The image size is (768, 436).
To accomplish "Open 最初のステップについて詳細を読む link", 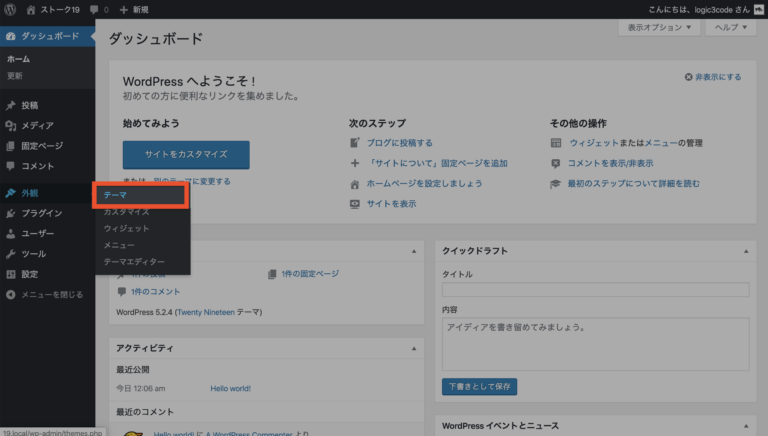I will (x=634, y=184).
